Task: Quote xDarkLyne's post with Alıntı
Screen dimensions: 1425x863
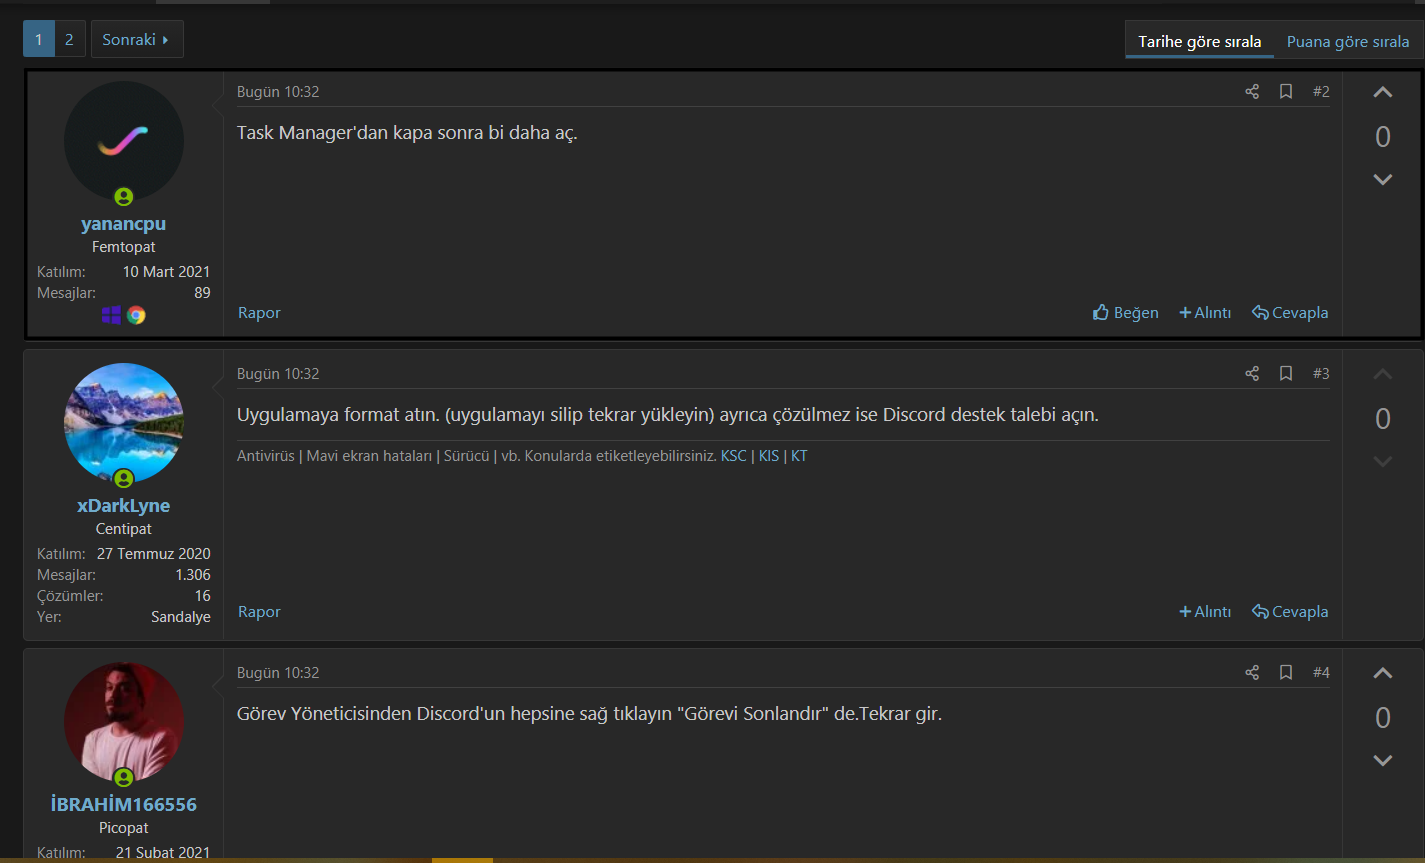Action: click(x=1205, y=612)
